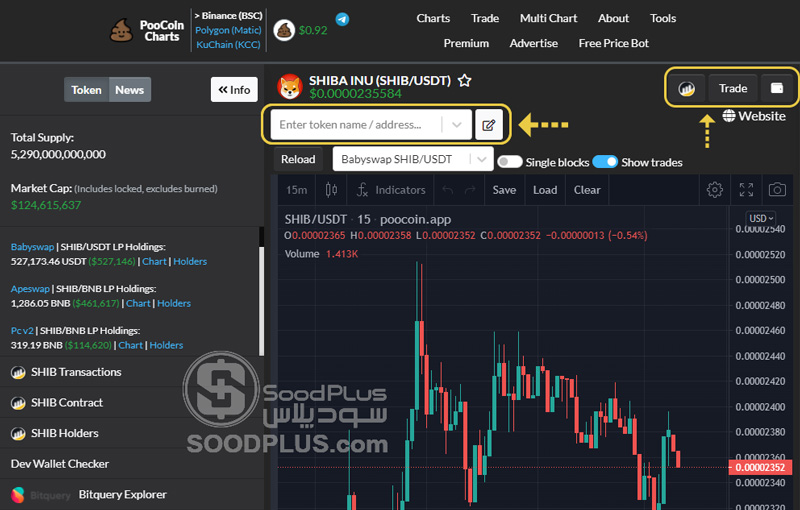Click the info panel vertical scrollbar
The width and height of the screenshot is (800, 510).
262,301
